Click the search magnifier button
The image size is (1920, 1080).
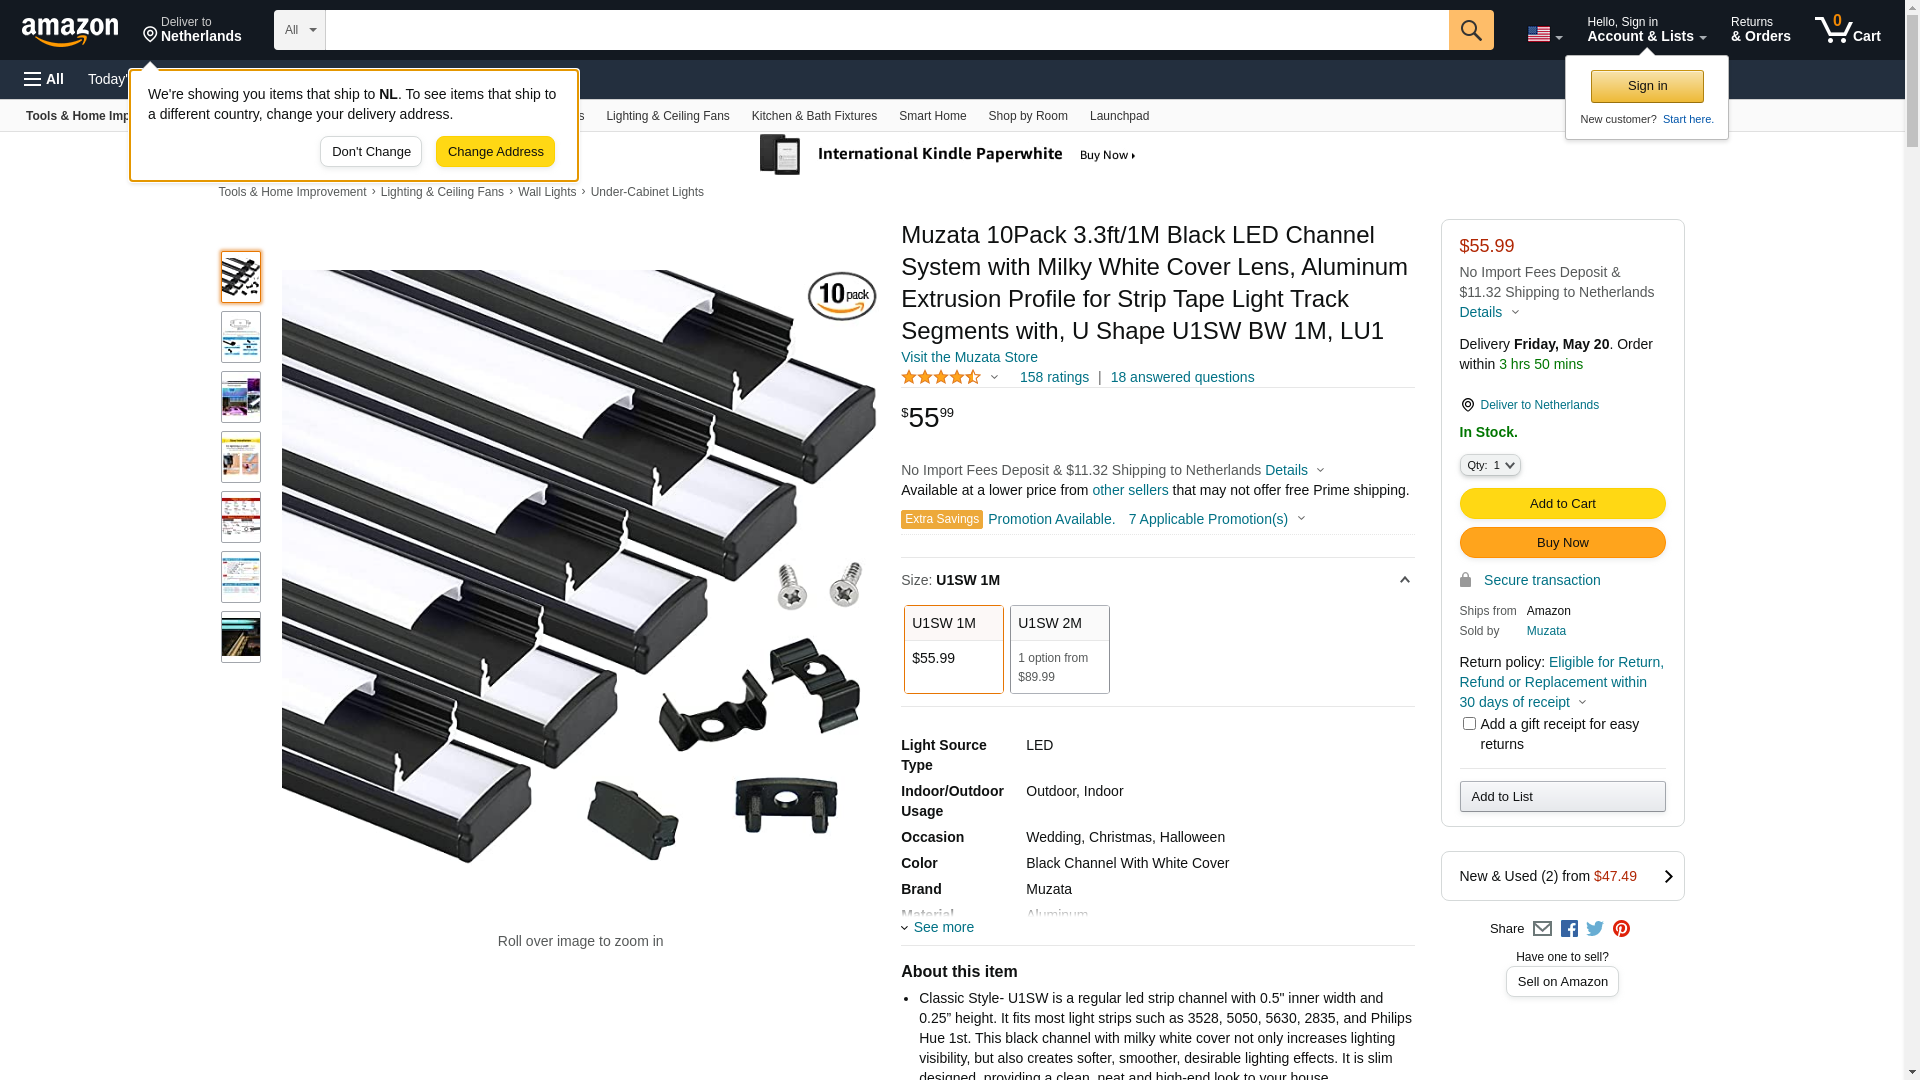pos(1470,30)
